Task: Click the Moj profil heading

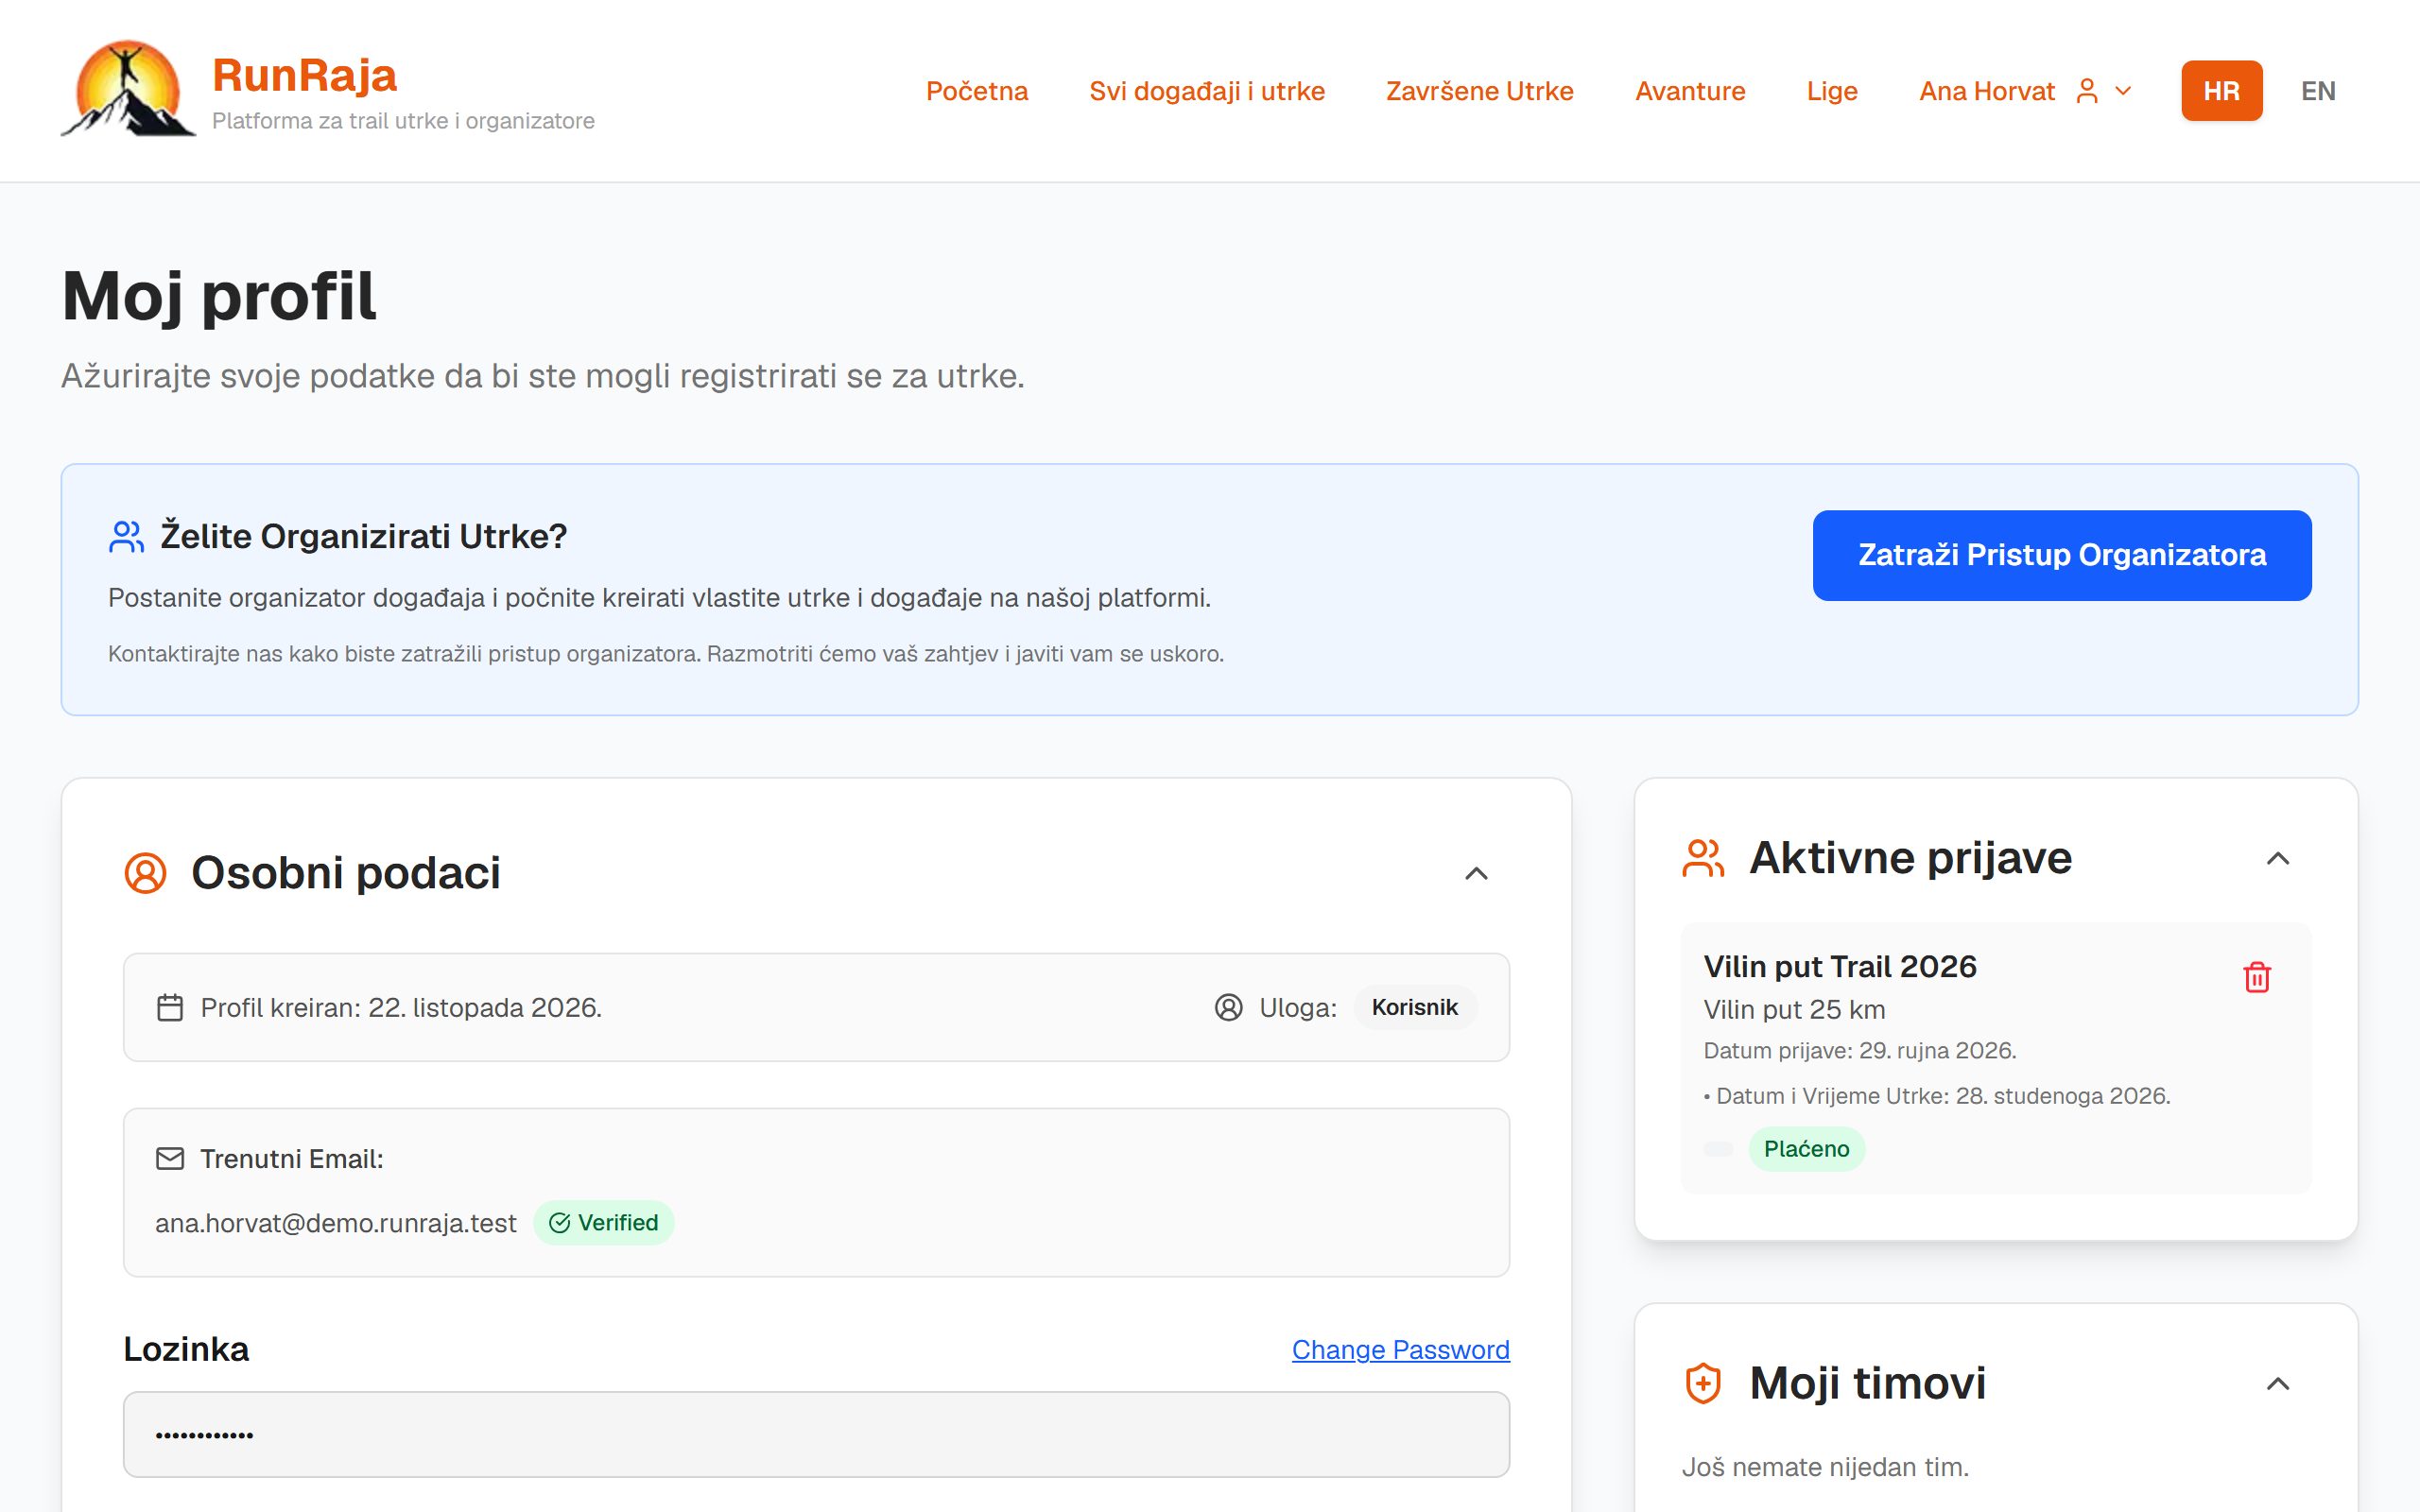Action: [x=219, y=297]
